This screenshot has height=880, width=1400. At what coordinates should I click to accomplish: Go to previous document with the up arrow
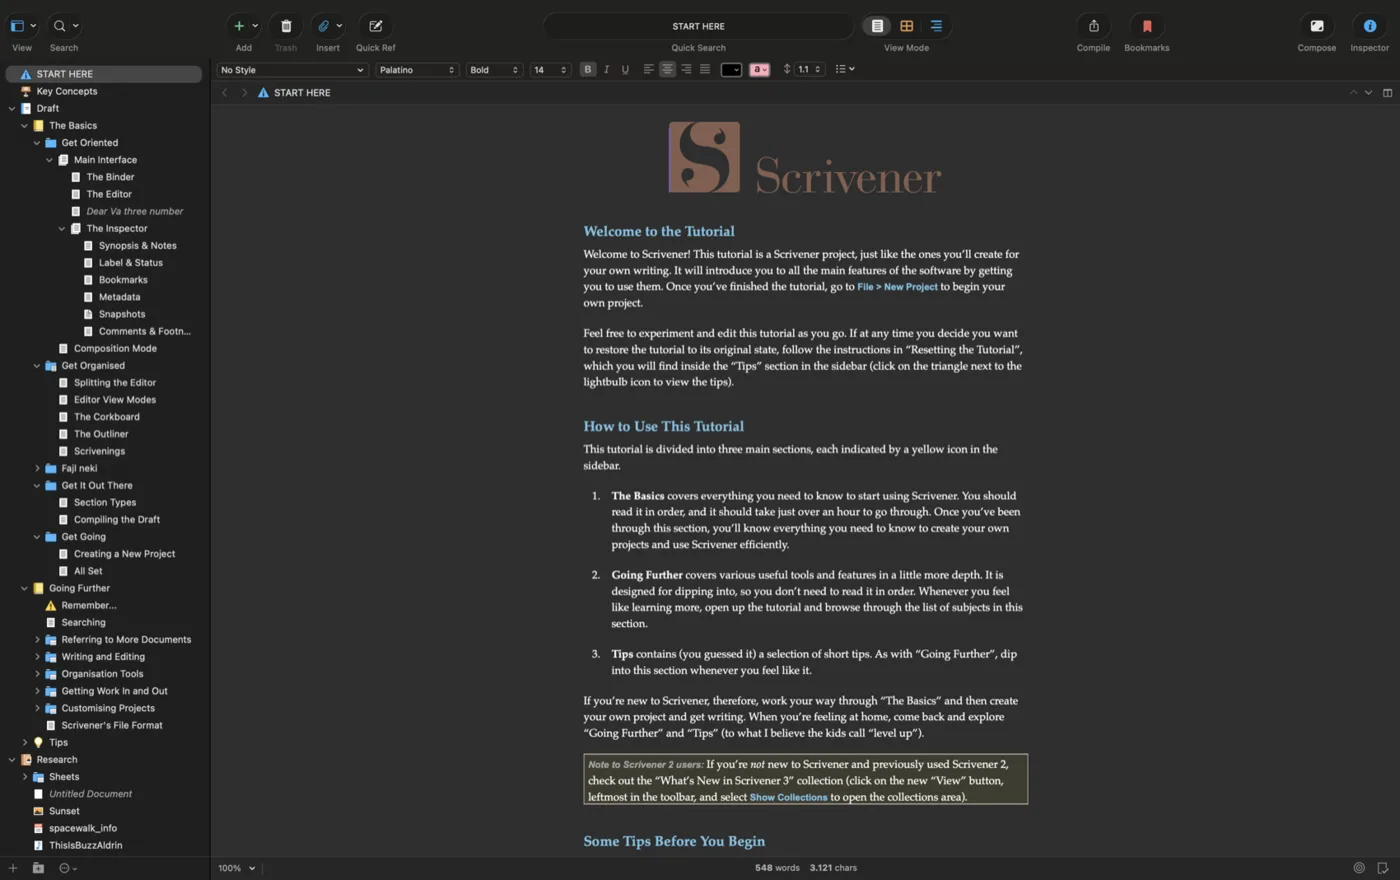[x=1353, y=93]
